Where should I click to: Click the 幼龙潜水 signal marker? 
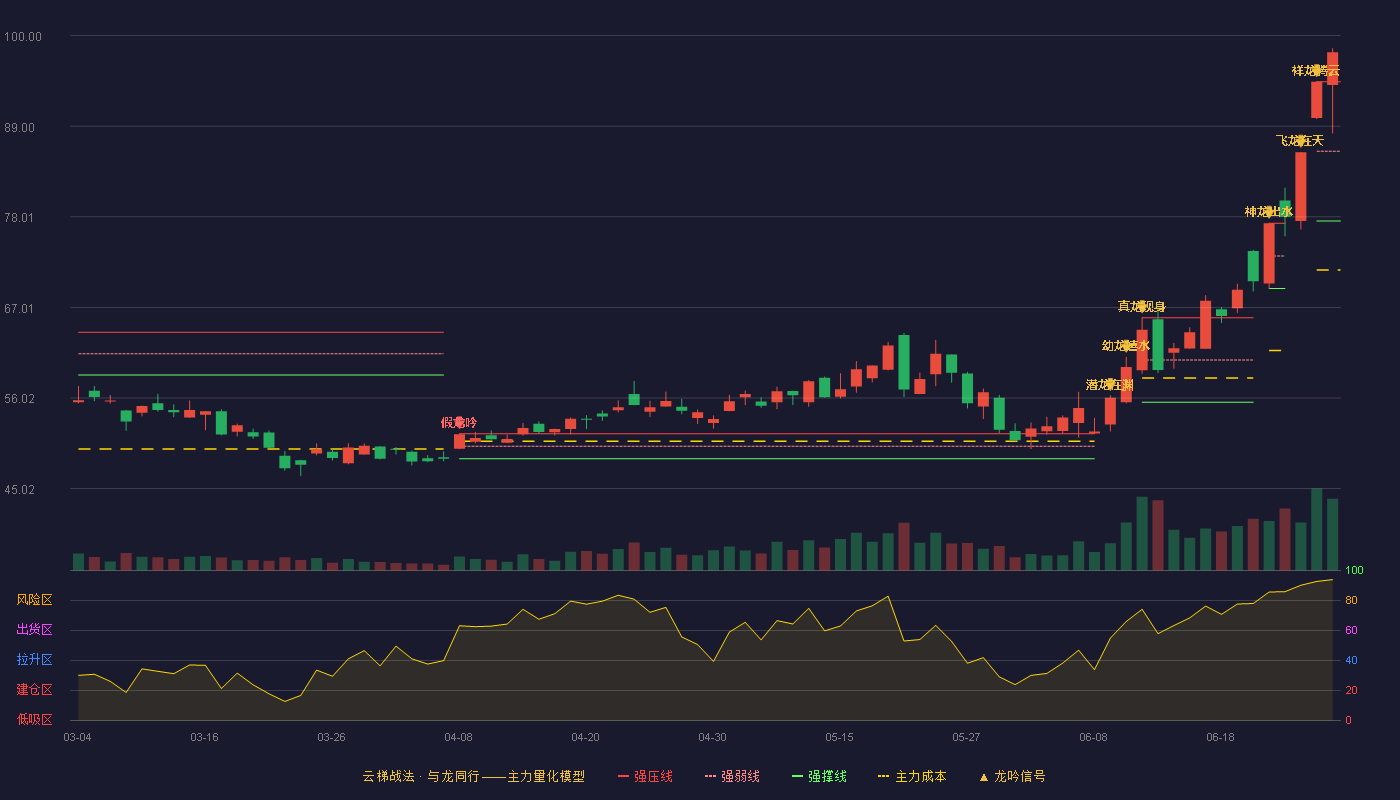click(x=1125, y=345)
